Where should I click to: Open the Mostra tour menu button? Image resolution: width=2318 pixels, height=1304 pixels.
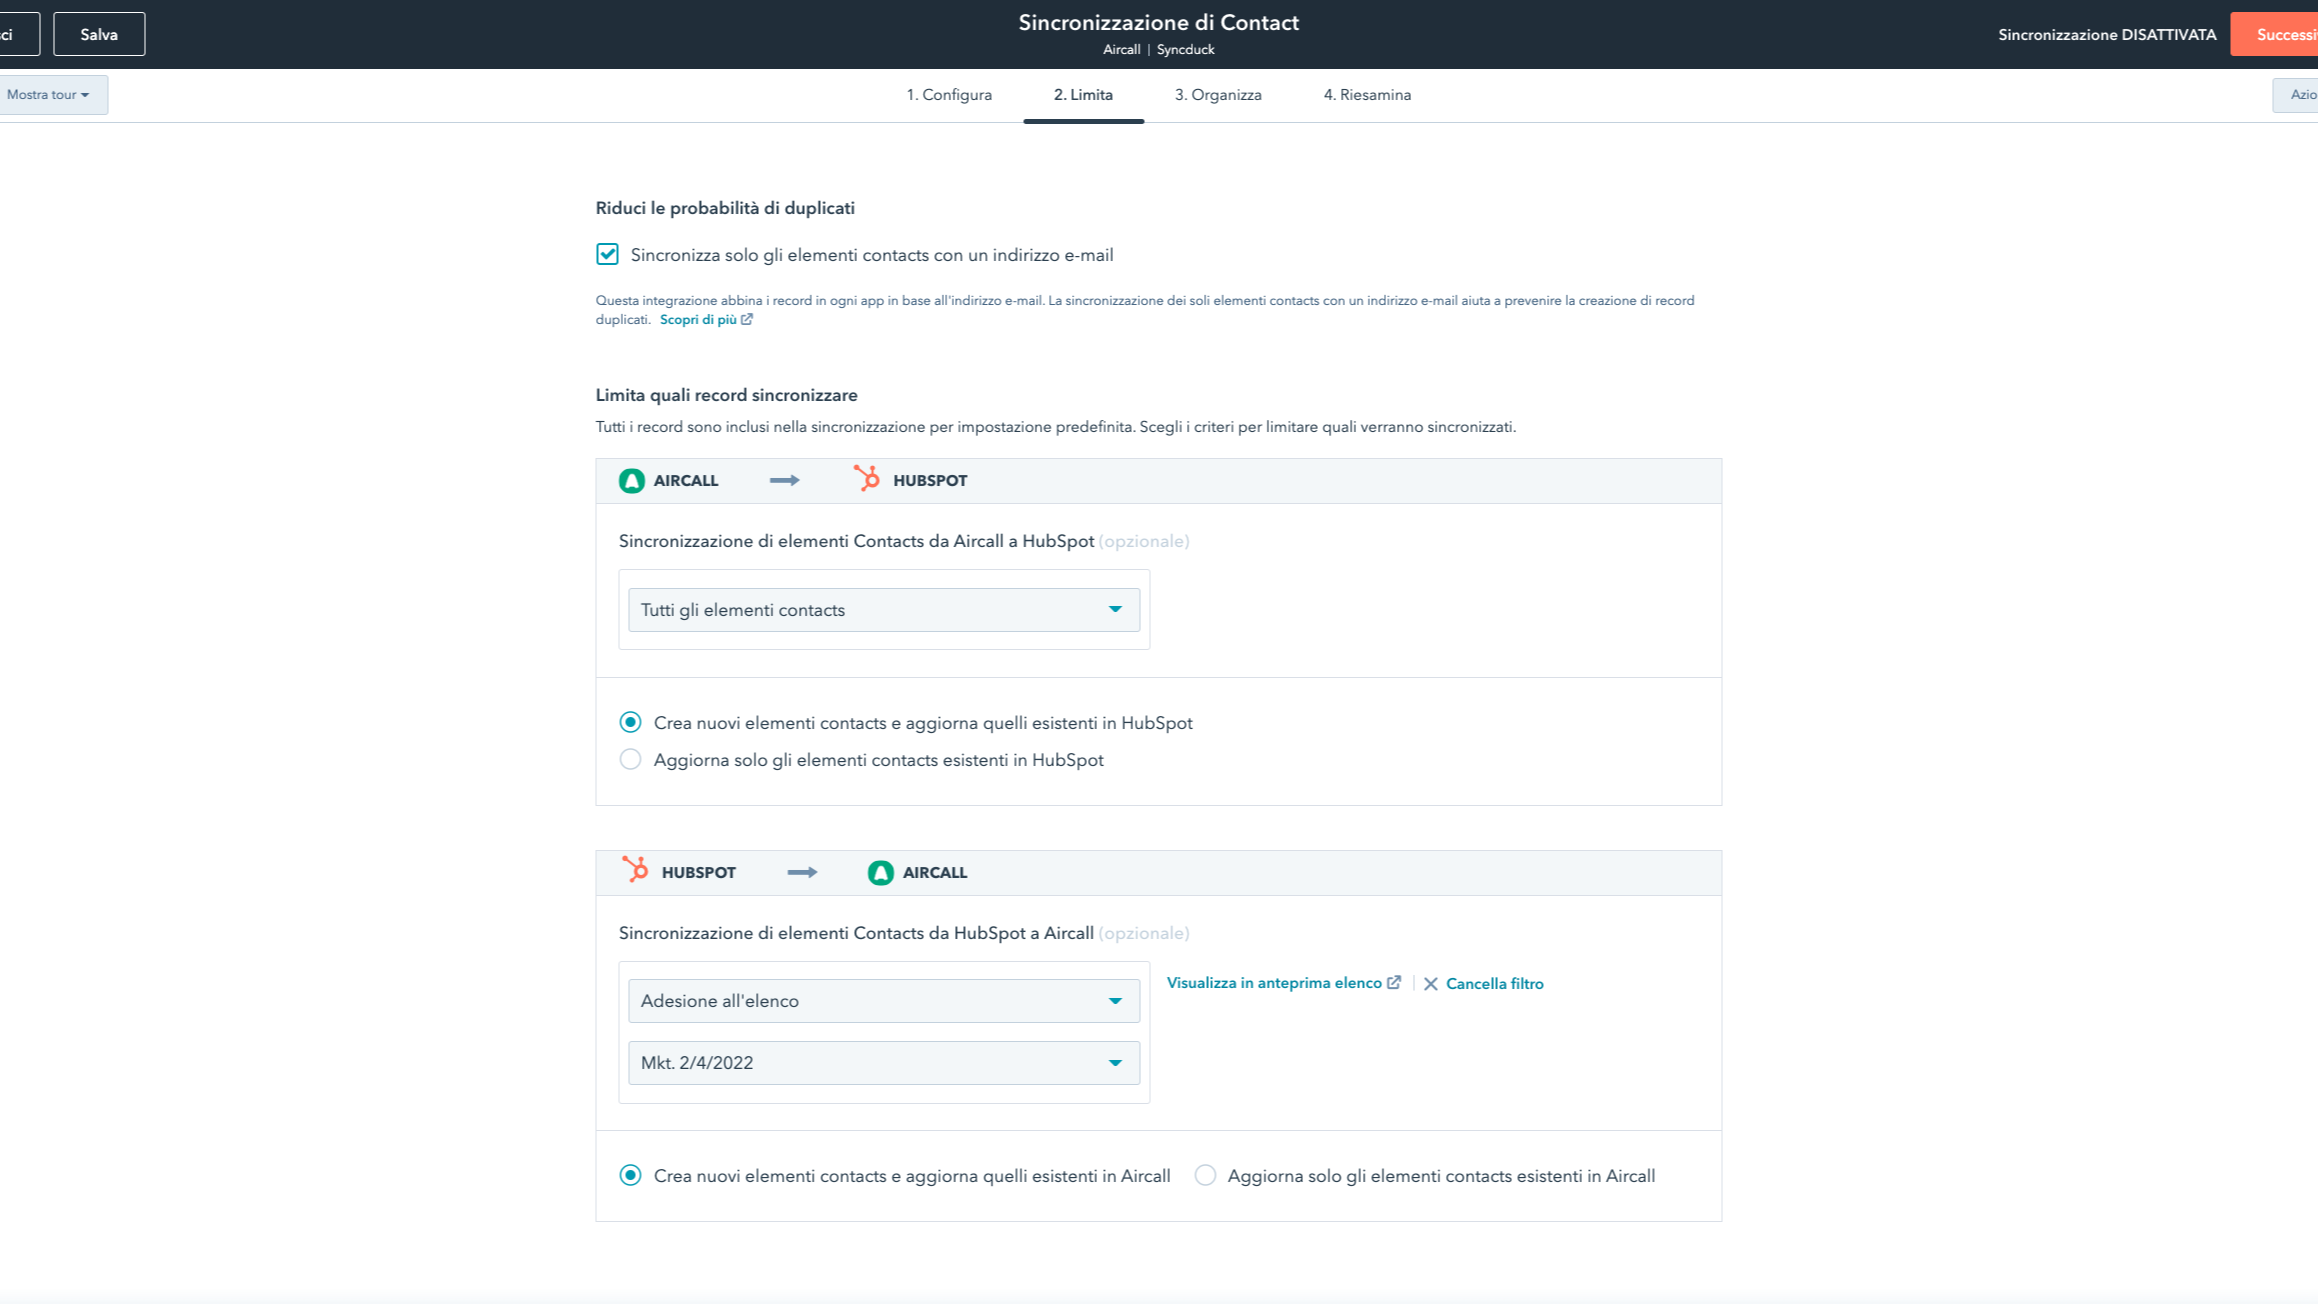[x=48, y=95]
